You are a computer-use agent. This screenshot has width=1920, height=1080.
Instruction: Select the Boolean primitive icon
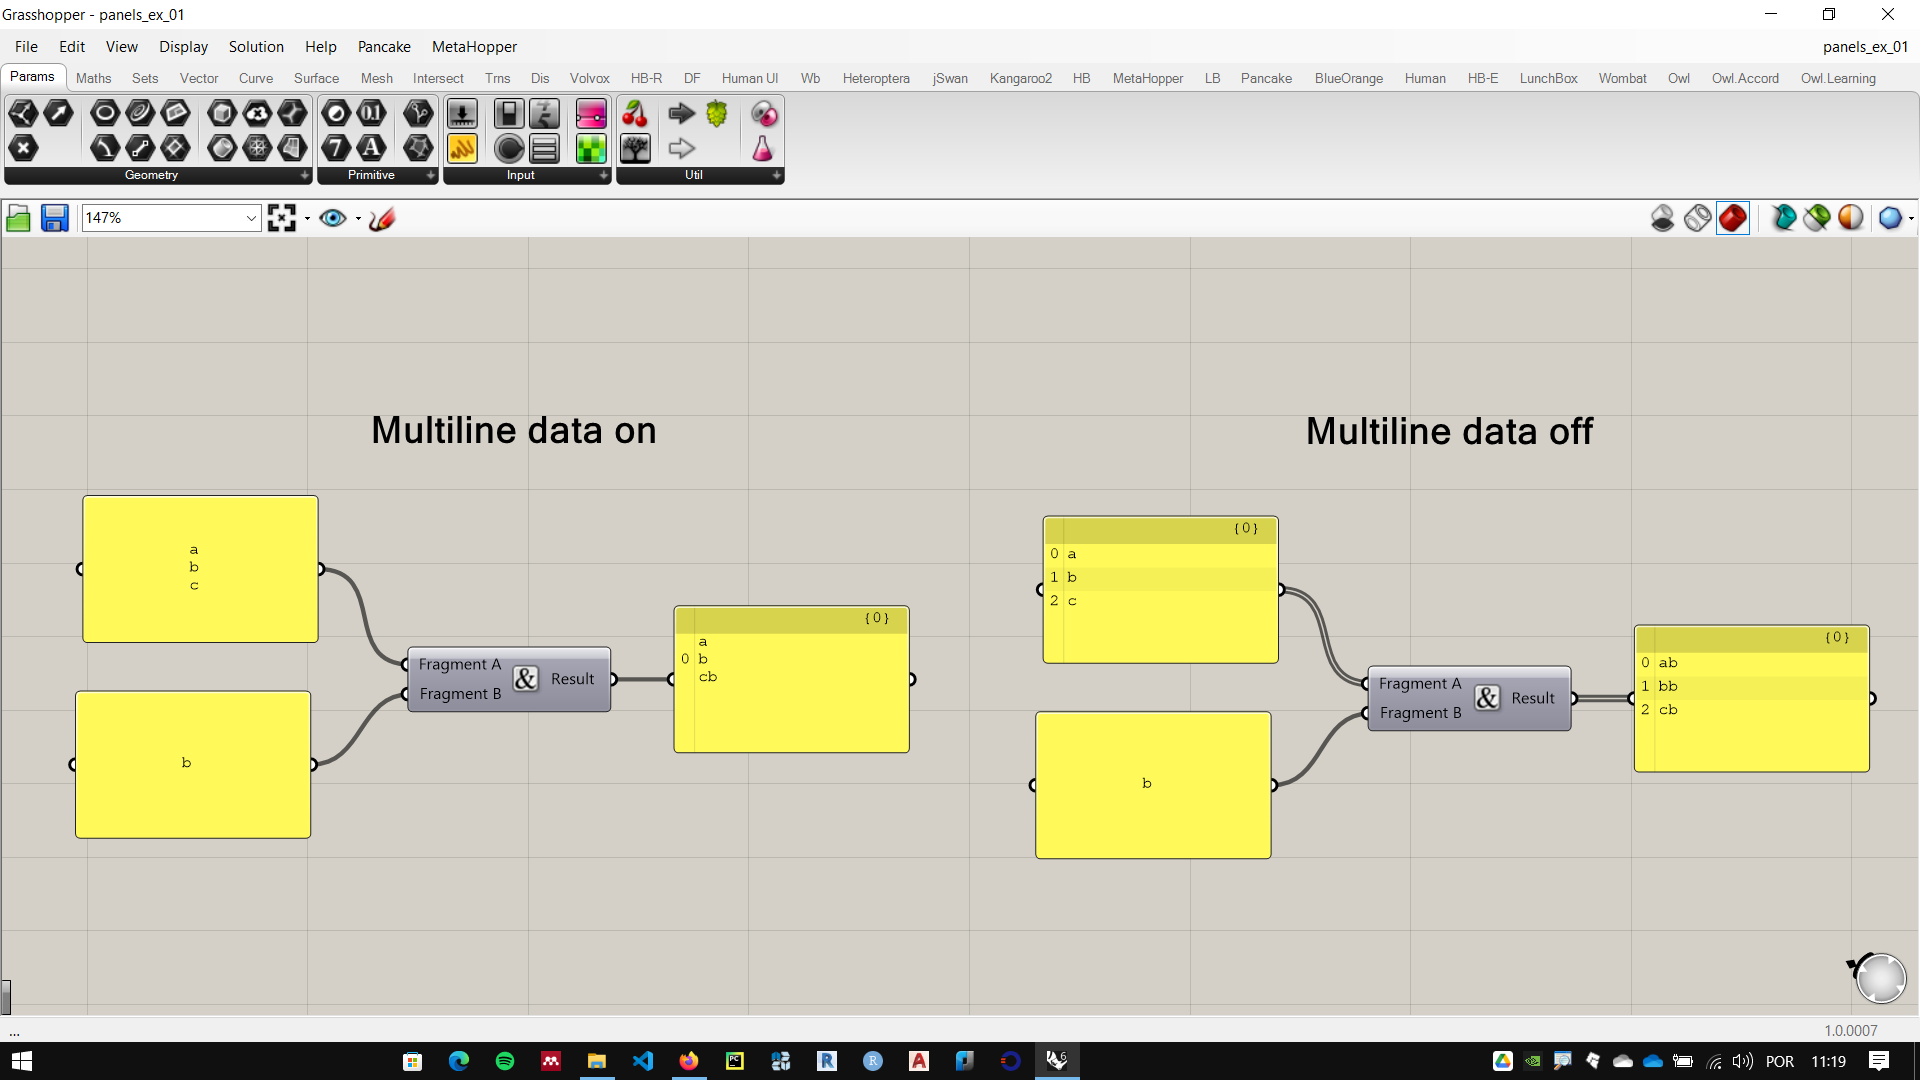pos(336,114)
